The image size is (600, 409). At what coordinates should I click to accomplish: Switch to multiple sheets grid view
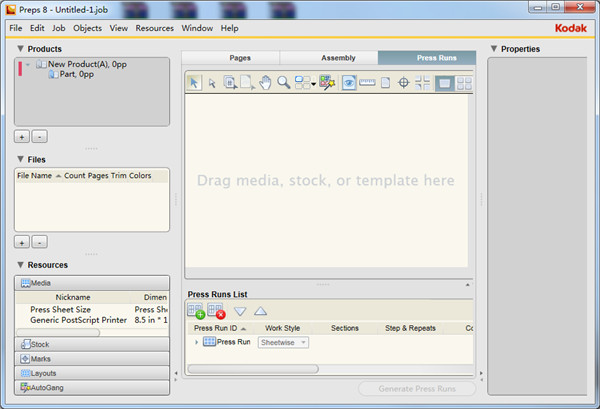(464, 83)
